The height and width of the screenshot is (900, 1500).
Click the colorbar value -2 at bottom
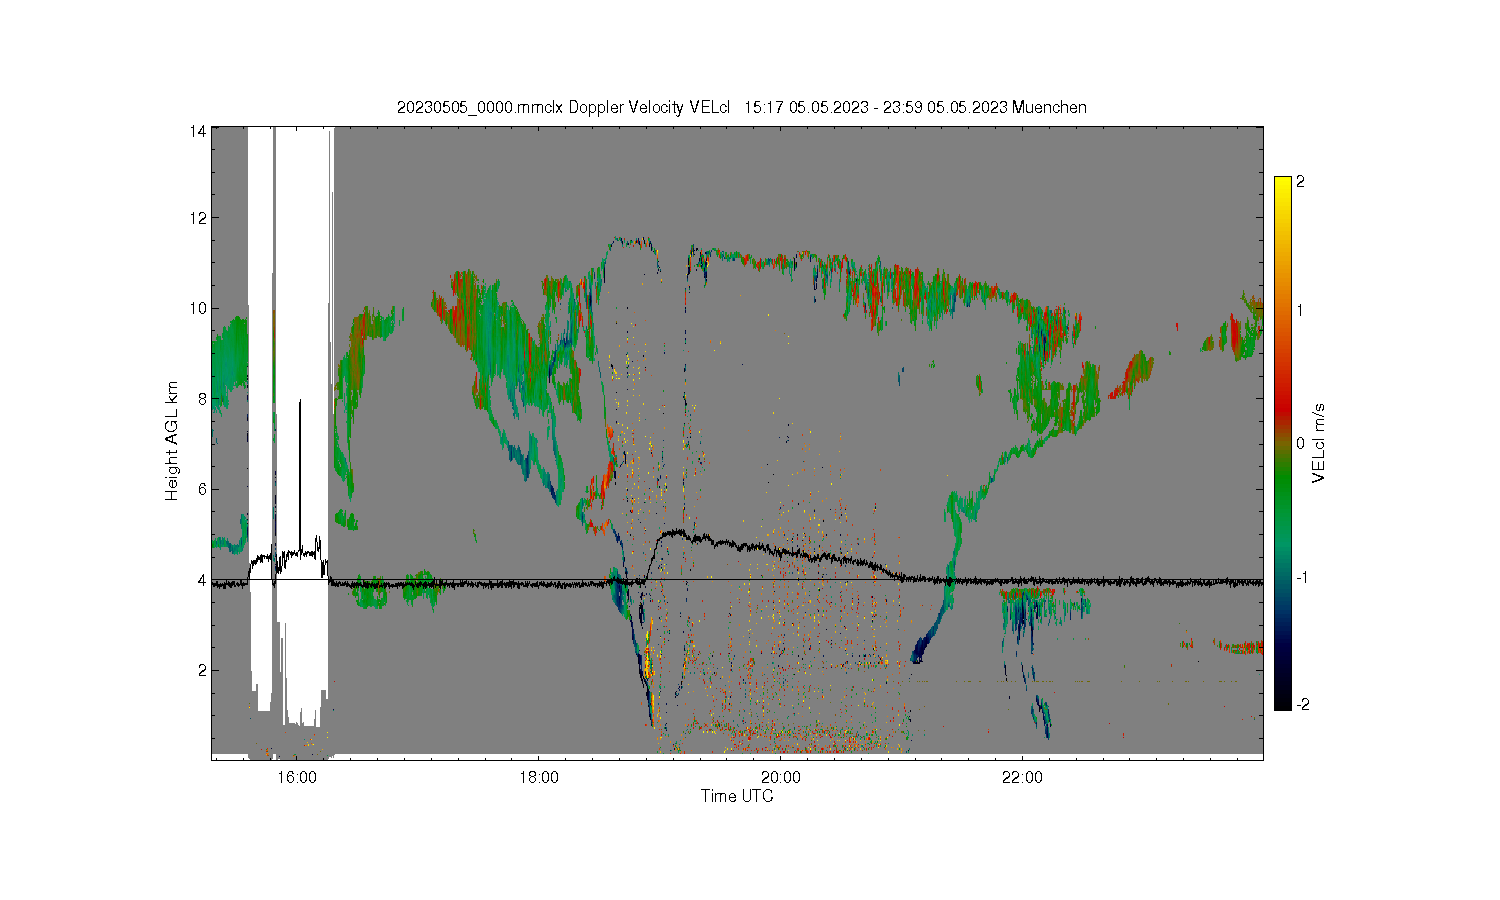pos(1301,705)
